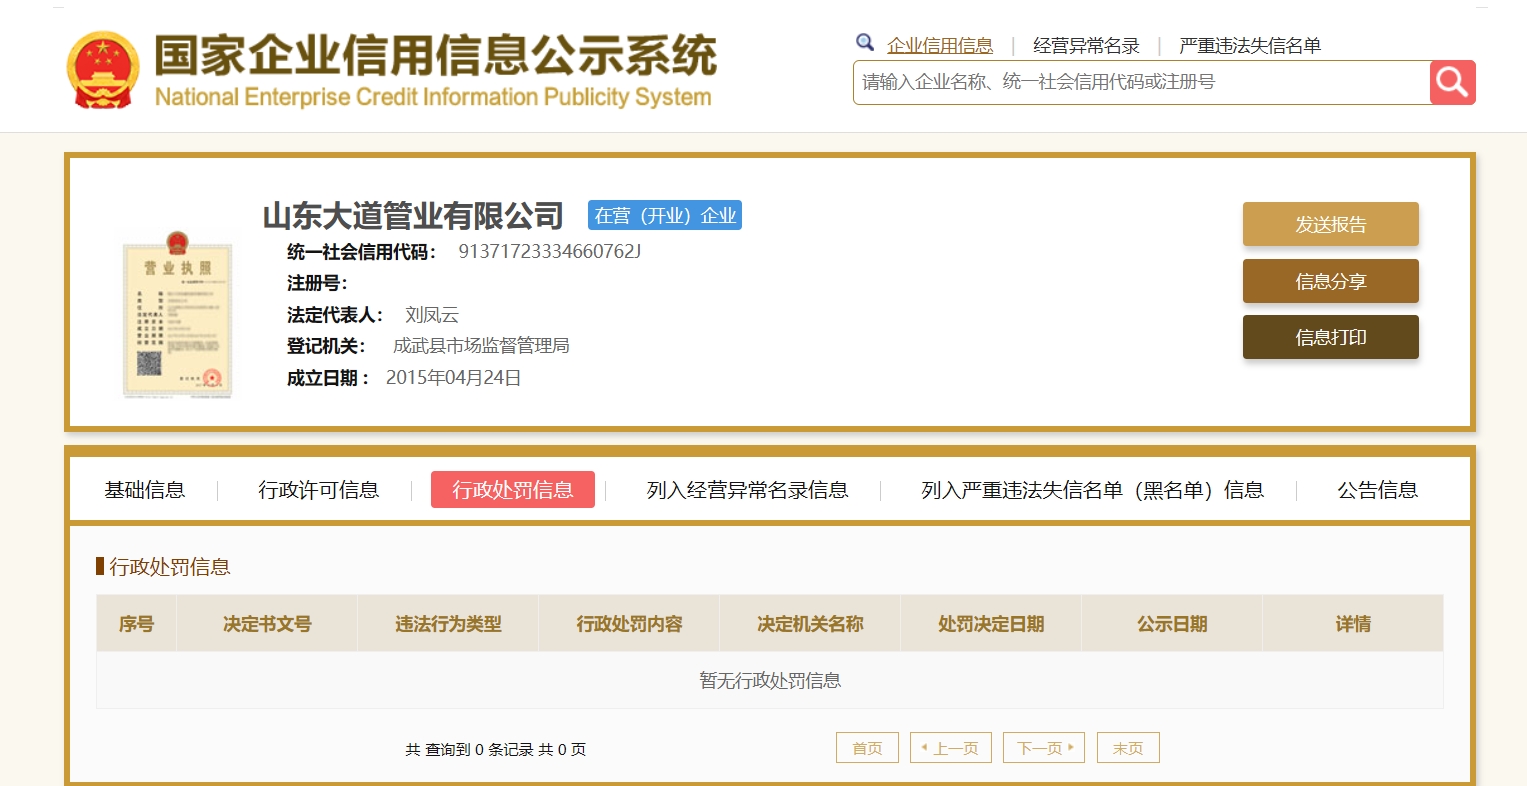Select the 严重违法失信名单 search category
The height and width of the screenshot is (786, 1527).
click(x=1250, y=45)
